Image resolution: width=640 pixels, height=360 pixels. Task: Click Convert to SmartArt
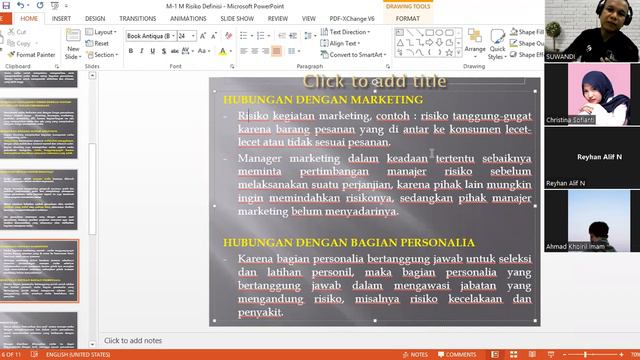click(353, 54)
